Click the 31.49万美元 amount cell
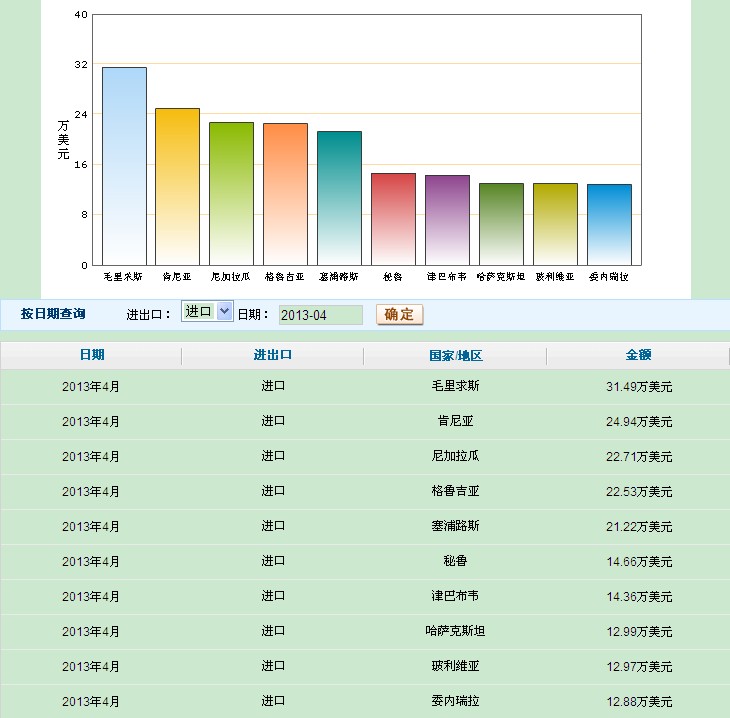This screenshot has height=718, width=730. click(x=638, y=387)
